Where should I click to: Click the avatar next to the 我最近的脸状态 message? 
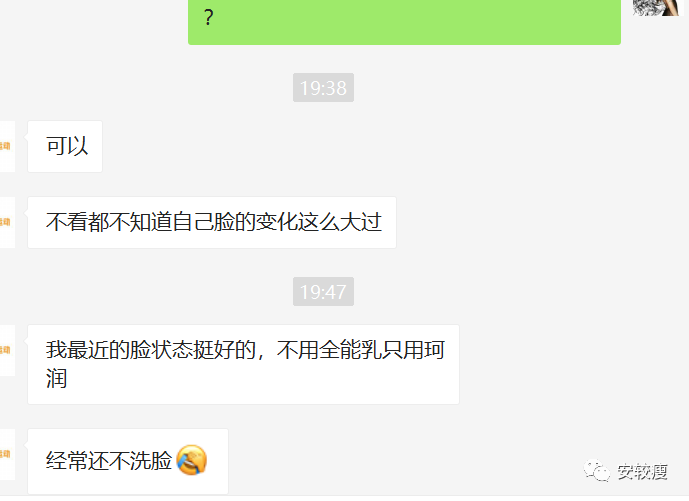click(7, 350)
